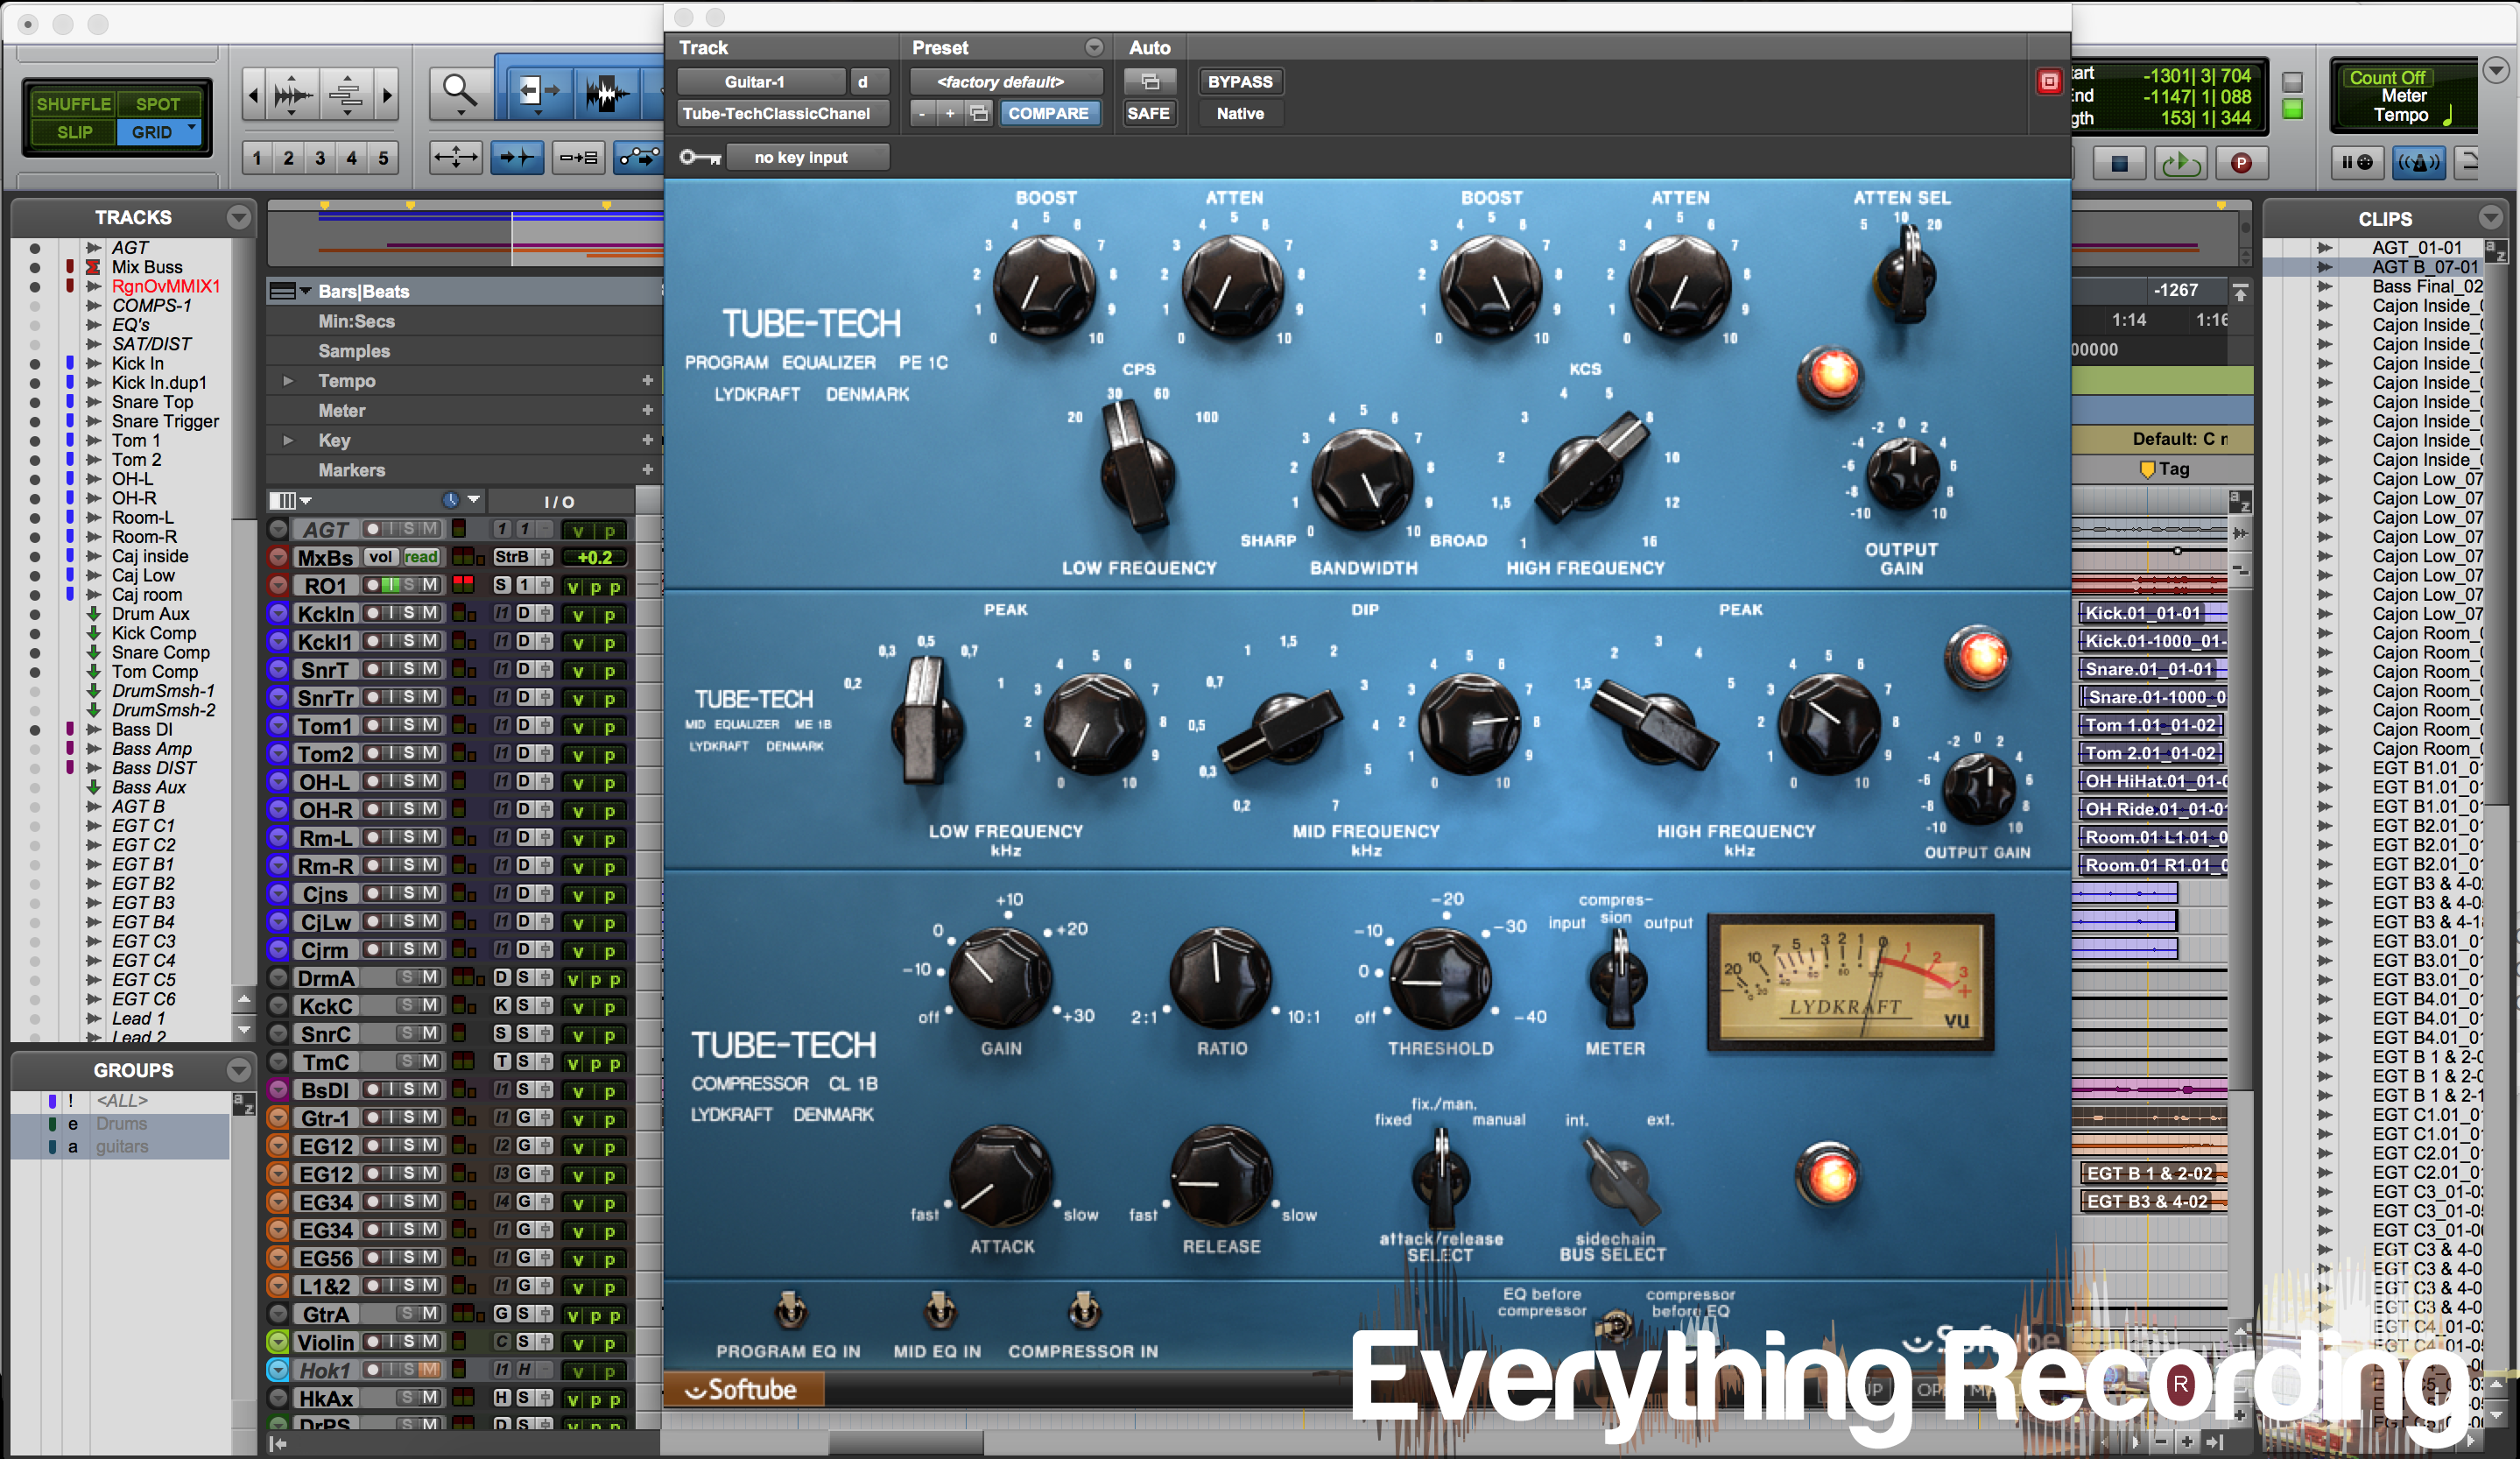Select the AGT_01-01 clip in the Clips list
Viewport: 2520px width, 1459px height.
(x=2417, y=247)
